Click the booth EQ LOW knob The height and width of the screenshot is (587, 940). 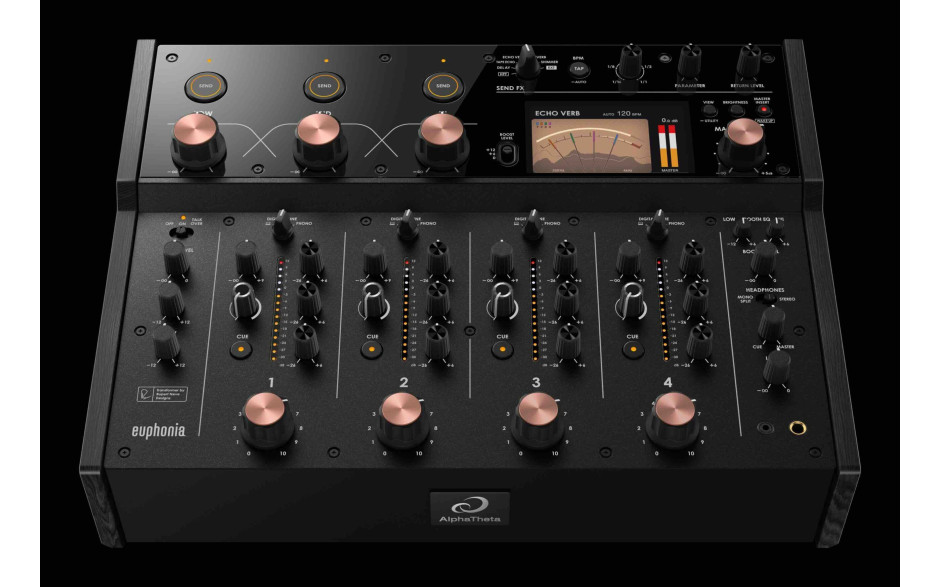pyautogui.click(x=742, y=230)
